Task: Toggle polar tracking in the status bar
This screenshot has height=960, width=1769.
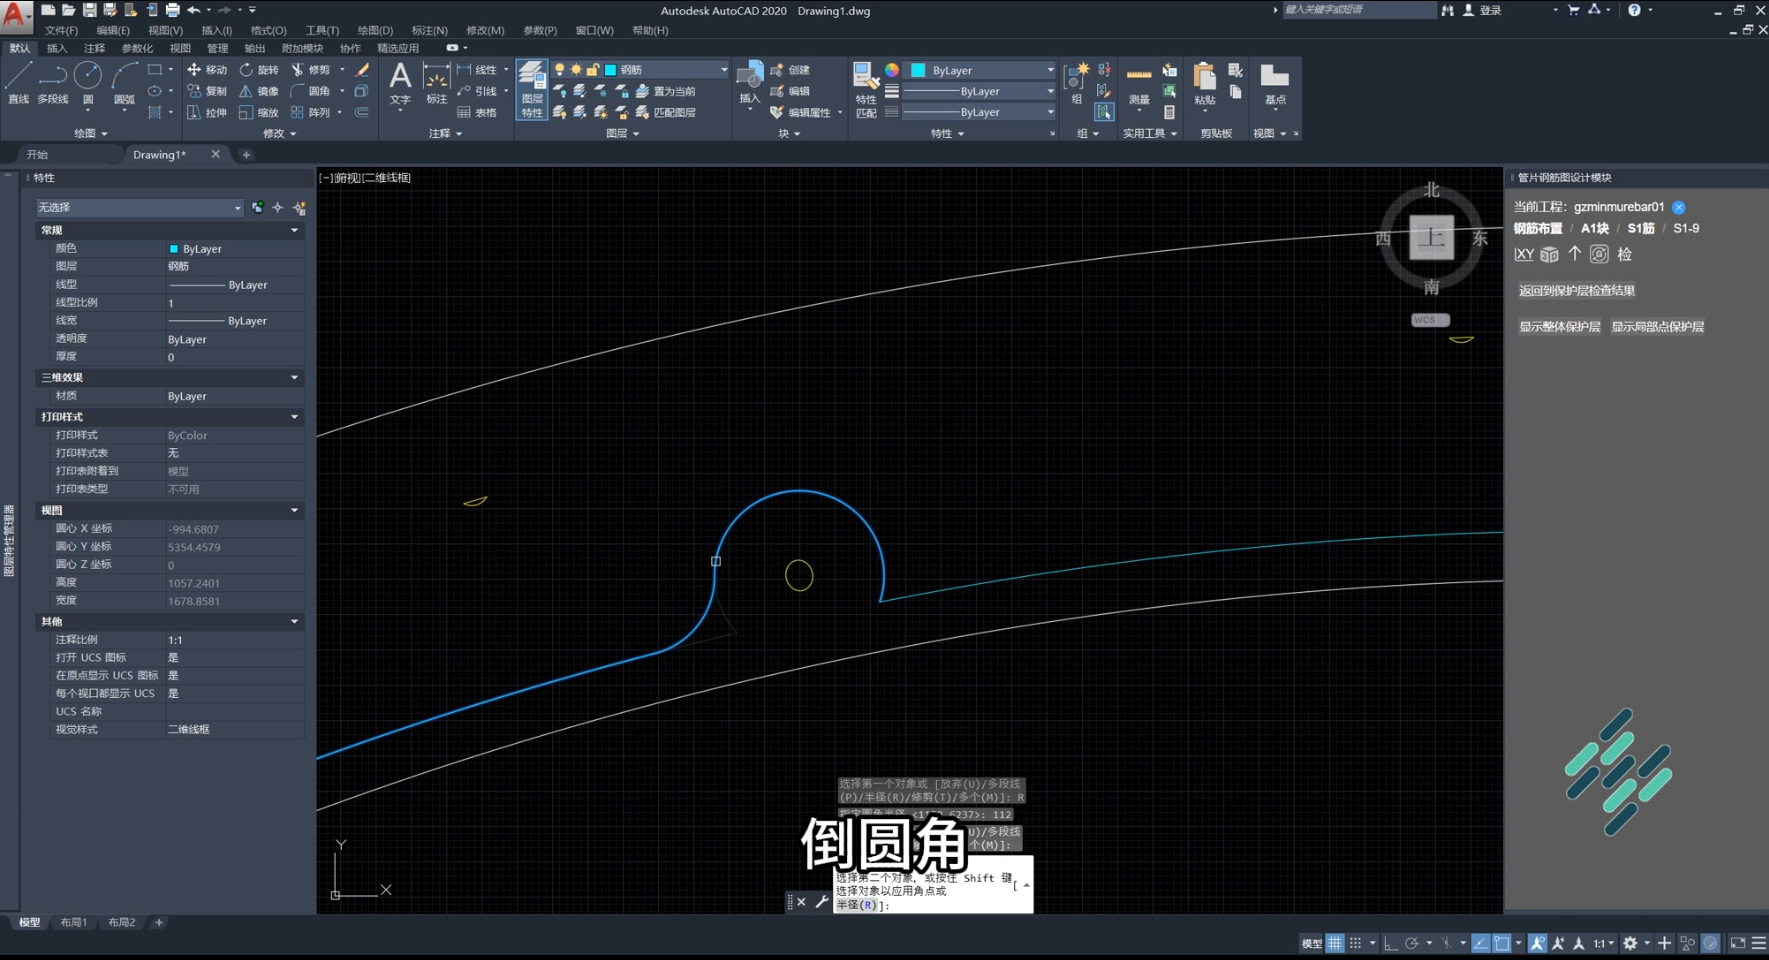Action: tap(1412, 943)
